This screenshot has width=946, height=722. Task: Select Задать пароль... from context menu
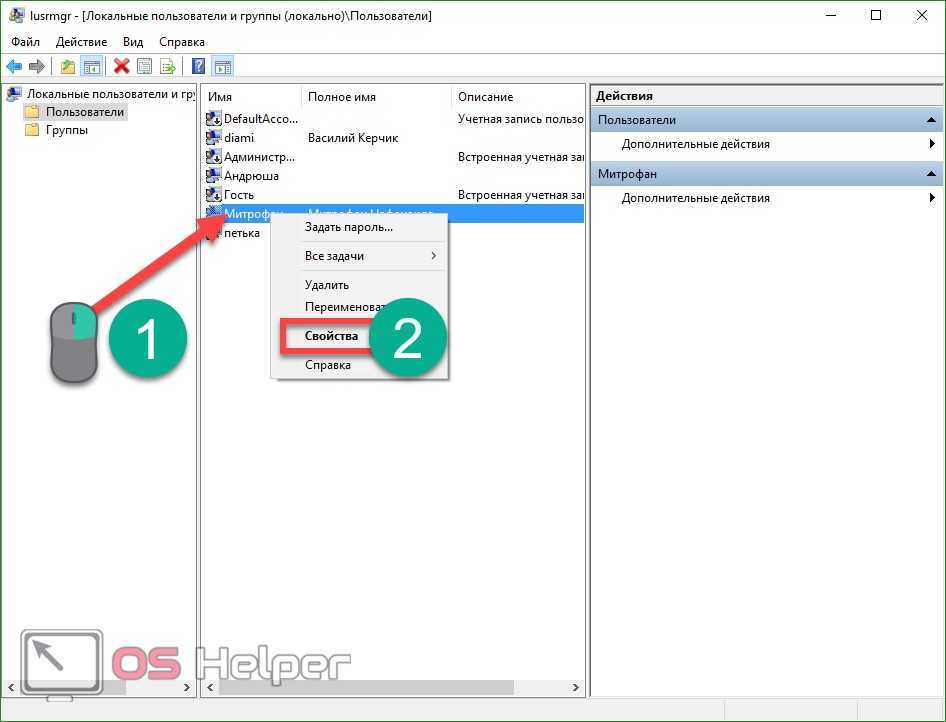click(x=348, y=227)
